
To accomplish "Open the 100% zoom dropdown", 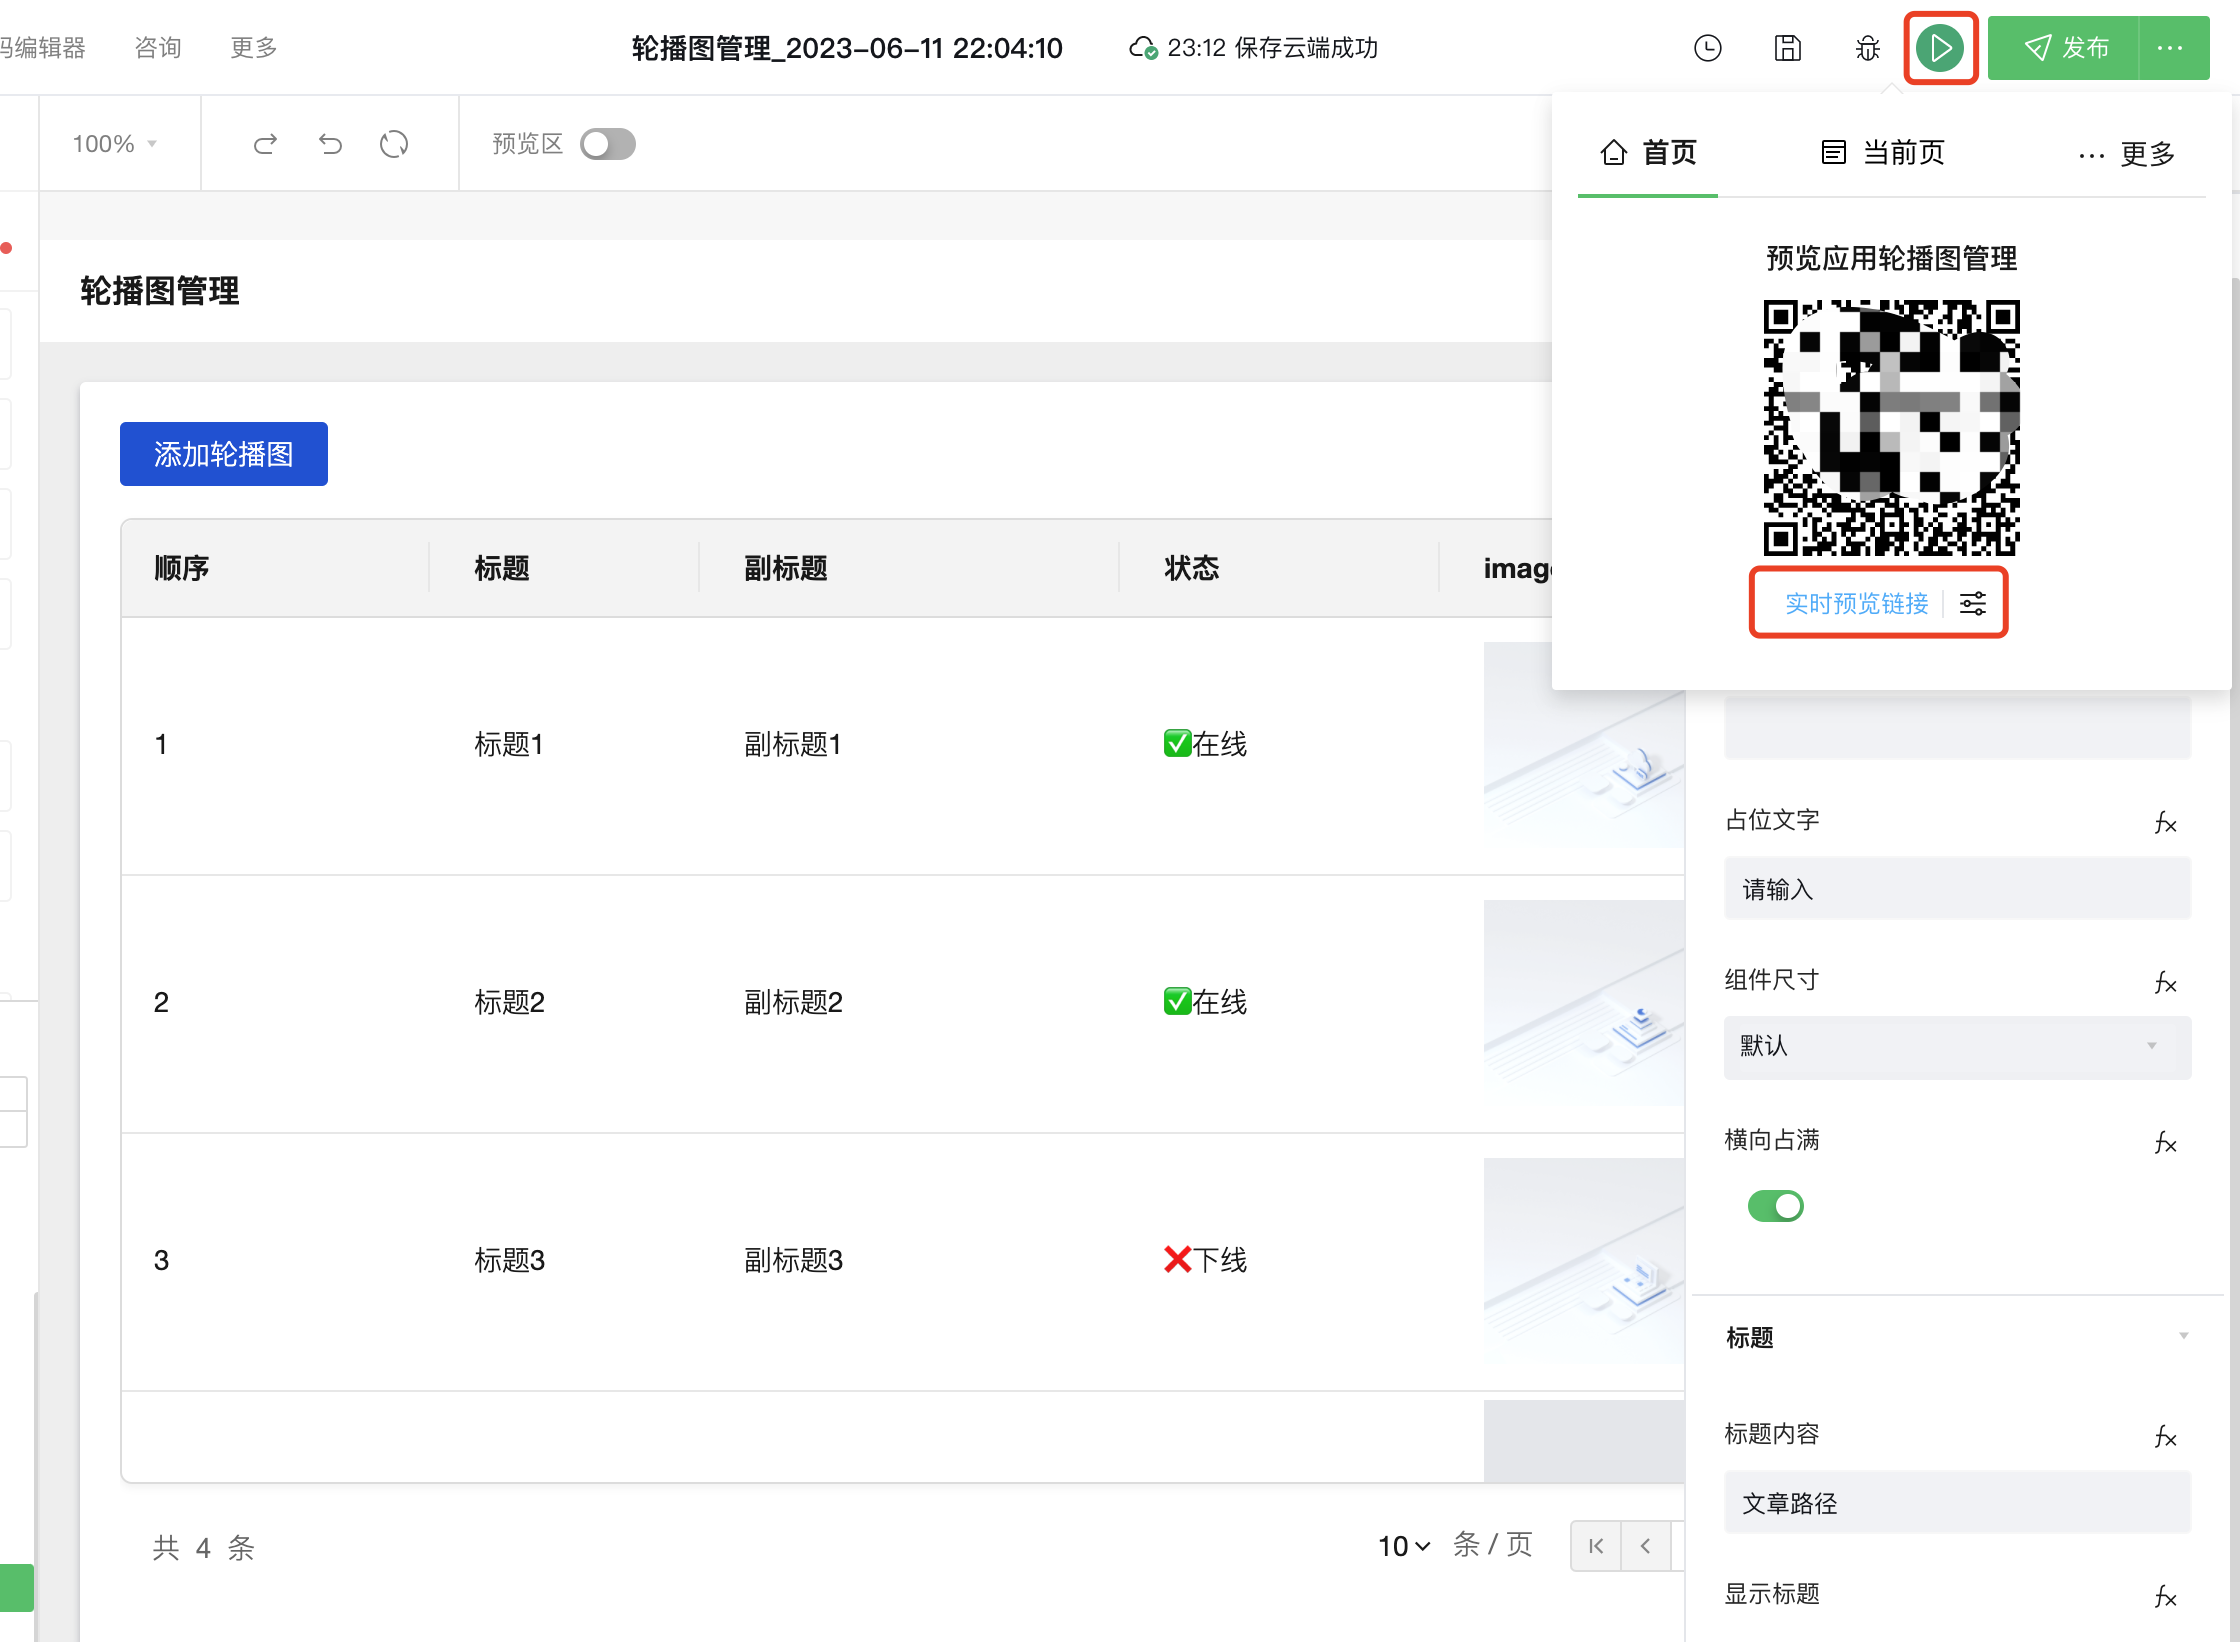I will [115, 144].
